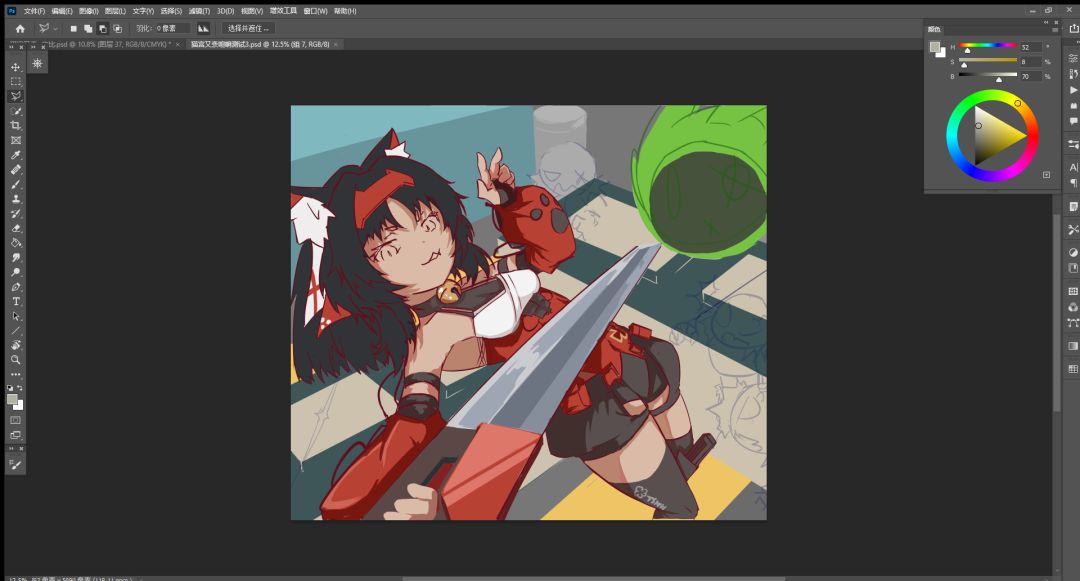1080x581 pixels.
Task: Select the Hand/Rotate View tool
Action: (16, 345)
